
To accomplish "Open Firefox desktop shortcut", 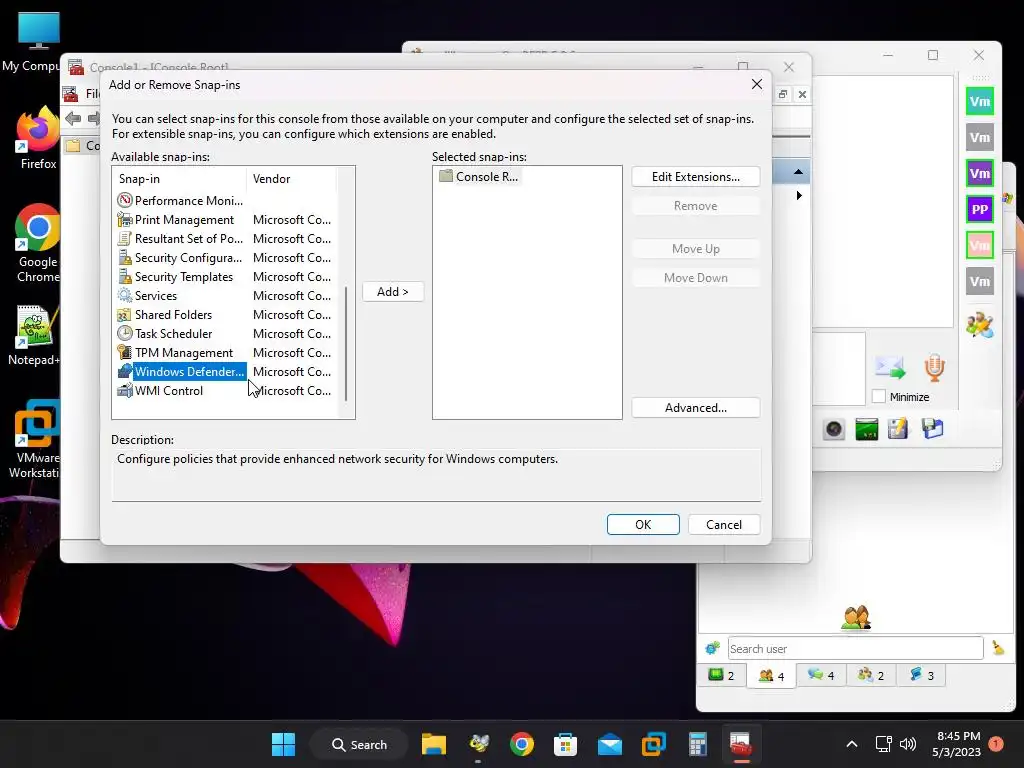I will click(38, 139).
